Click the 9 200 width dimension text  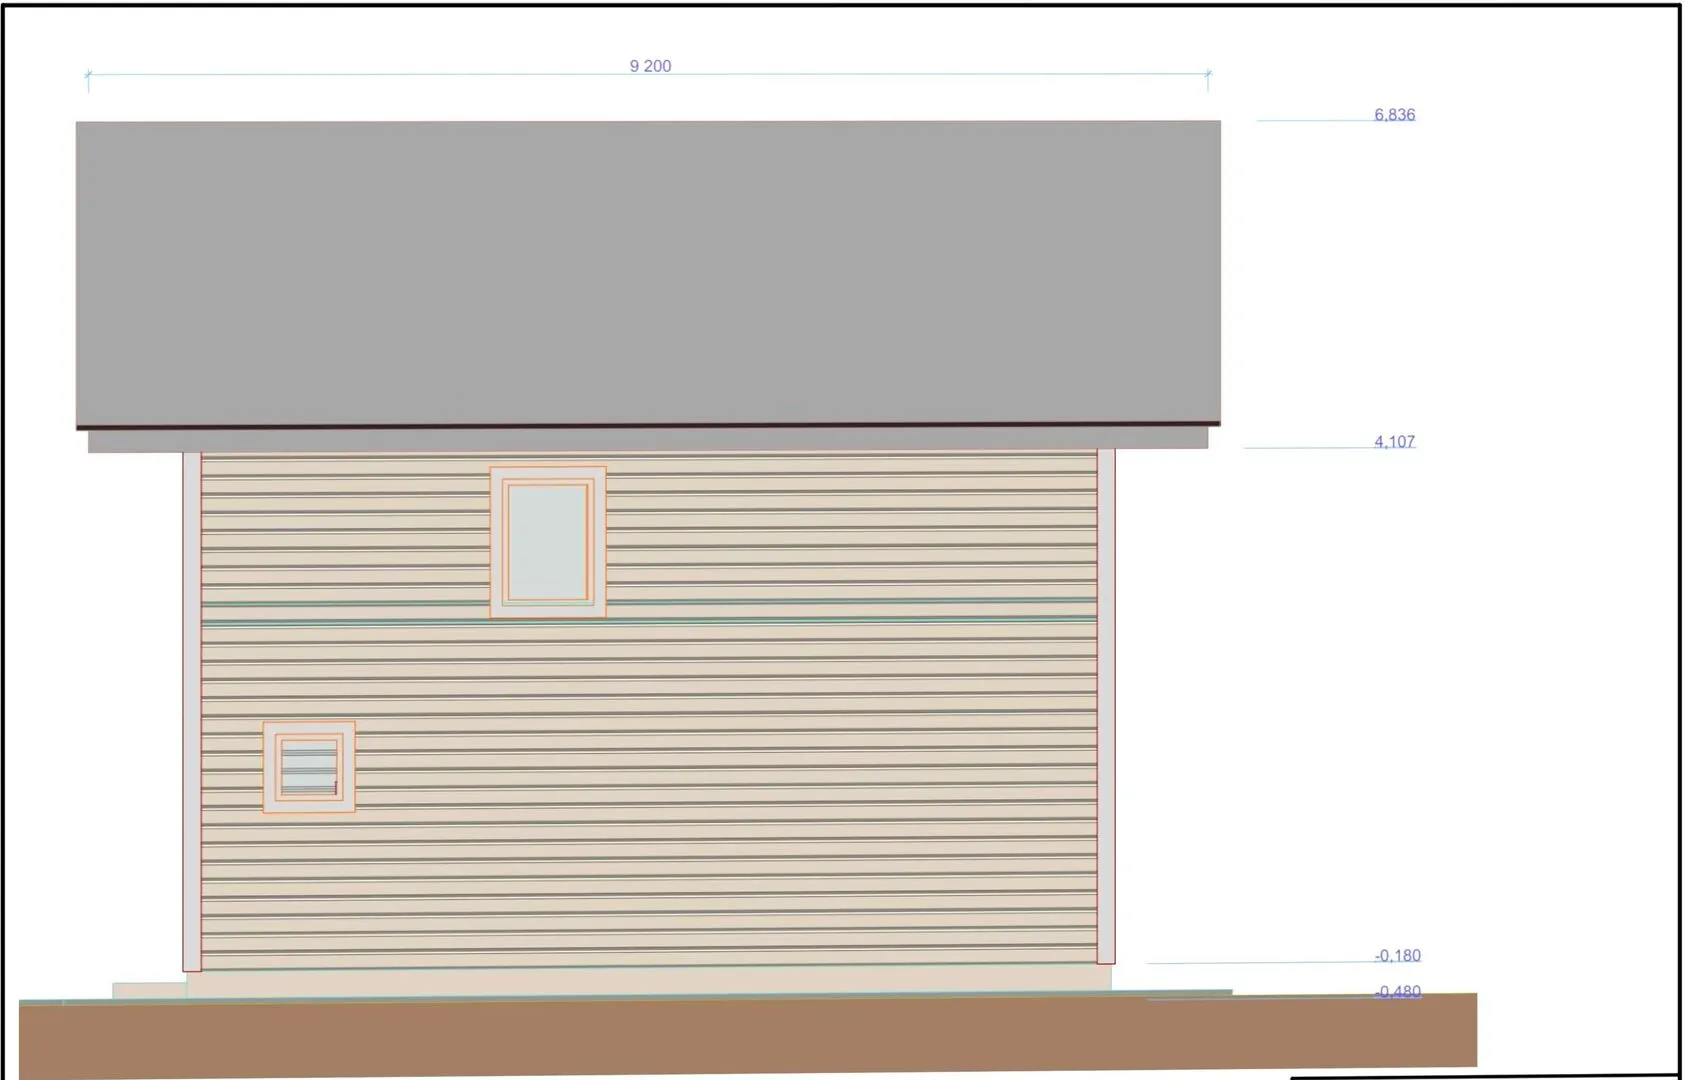coord(650,66)
